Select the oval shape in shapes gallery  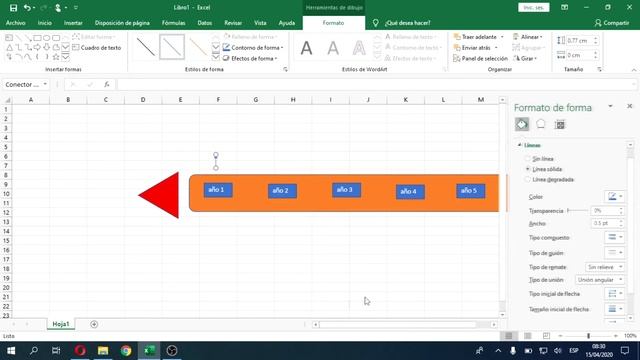47,38
